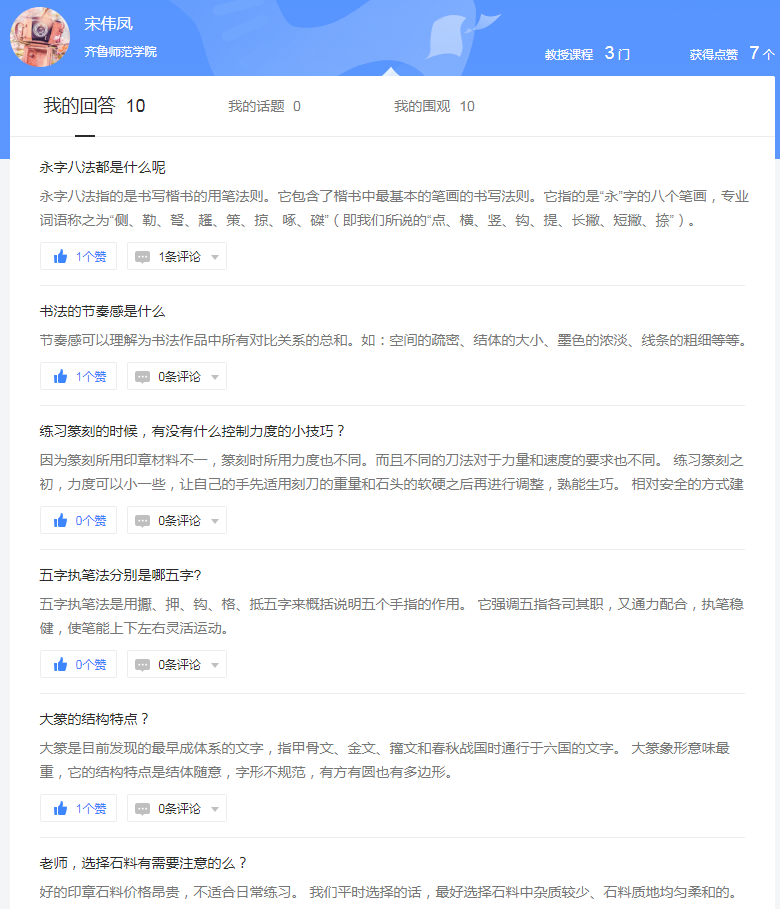Open question 老师，选择石料有需要注意的么
780x909 pixels.
click(143, 862)
